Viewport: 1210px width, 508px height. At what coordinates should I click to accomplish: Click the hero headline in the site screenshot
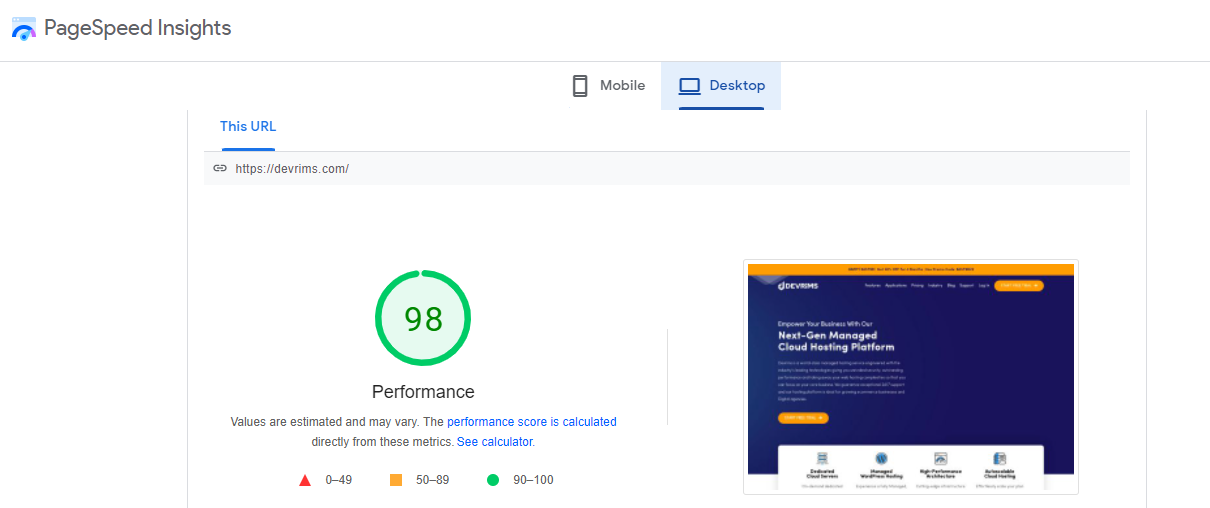(x=828, y=342)
